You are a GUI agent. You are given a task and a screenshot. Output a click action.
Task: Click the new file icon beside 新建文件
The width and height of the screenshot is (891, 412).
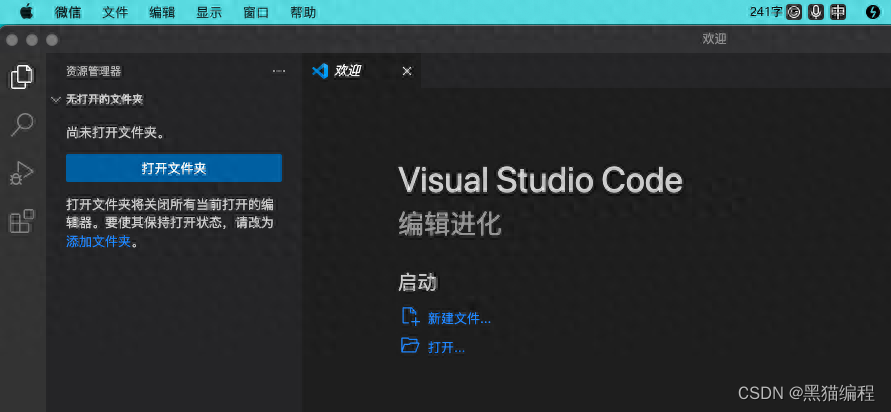(410, 317)
